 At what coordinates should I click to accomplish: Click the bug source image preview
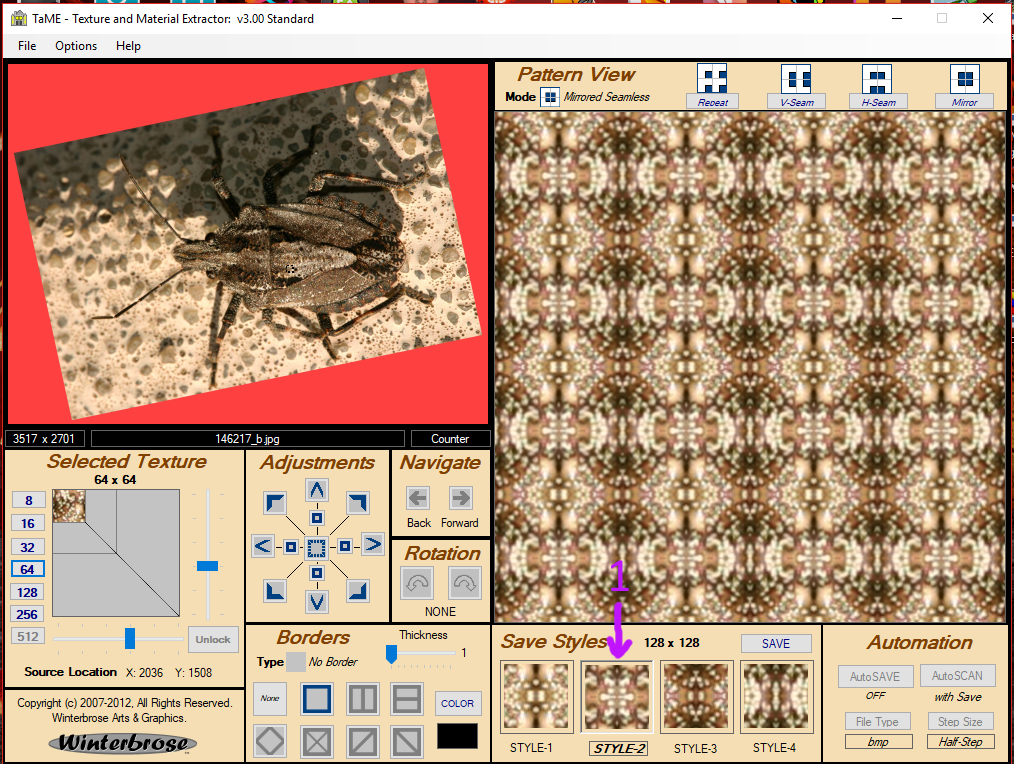[x=248, y=244]
